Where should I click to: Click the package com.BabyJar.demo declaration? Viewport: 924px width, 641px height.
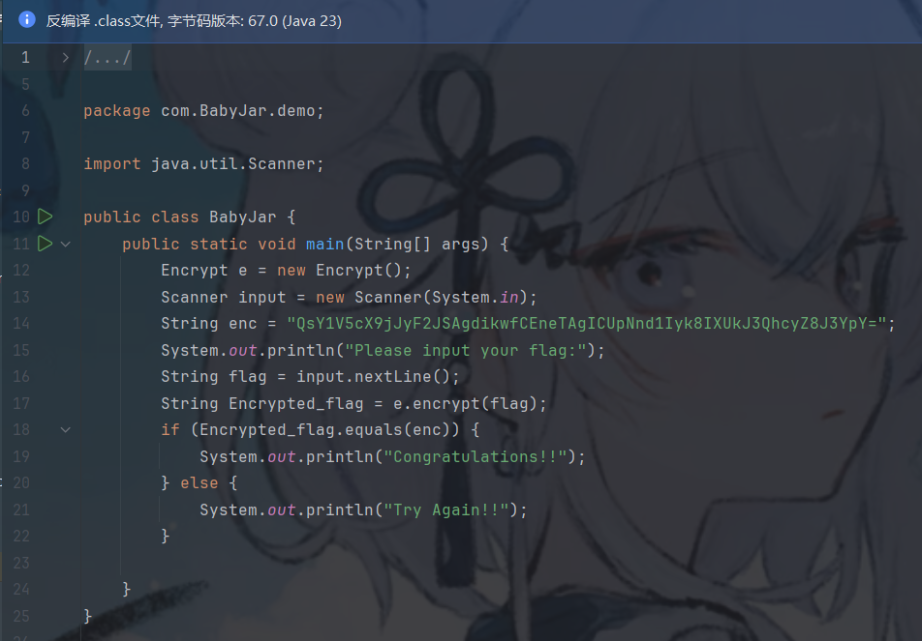click(203, 111)
